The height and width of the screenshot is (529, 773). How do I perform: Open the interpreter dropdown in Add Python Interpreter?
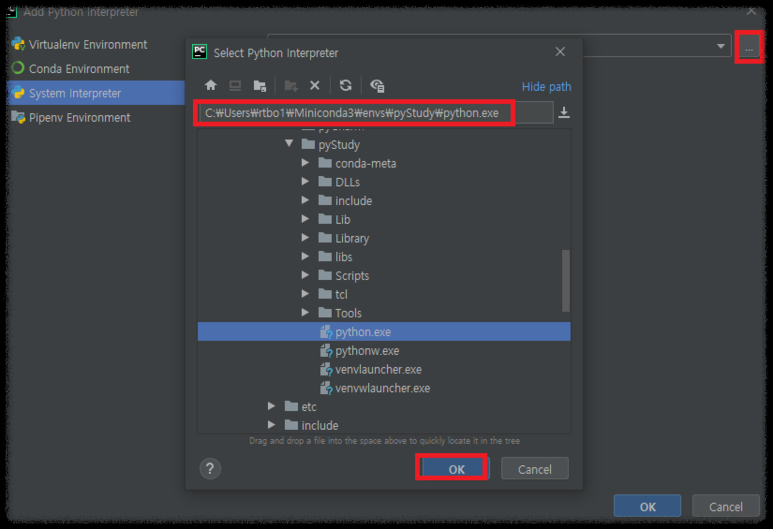720,46
